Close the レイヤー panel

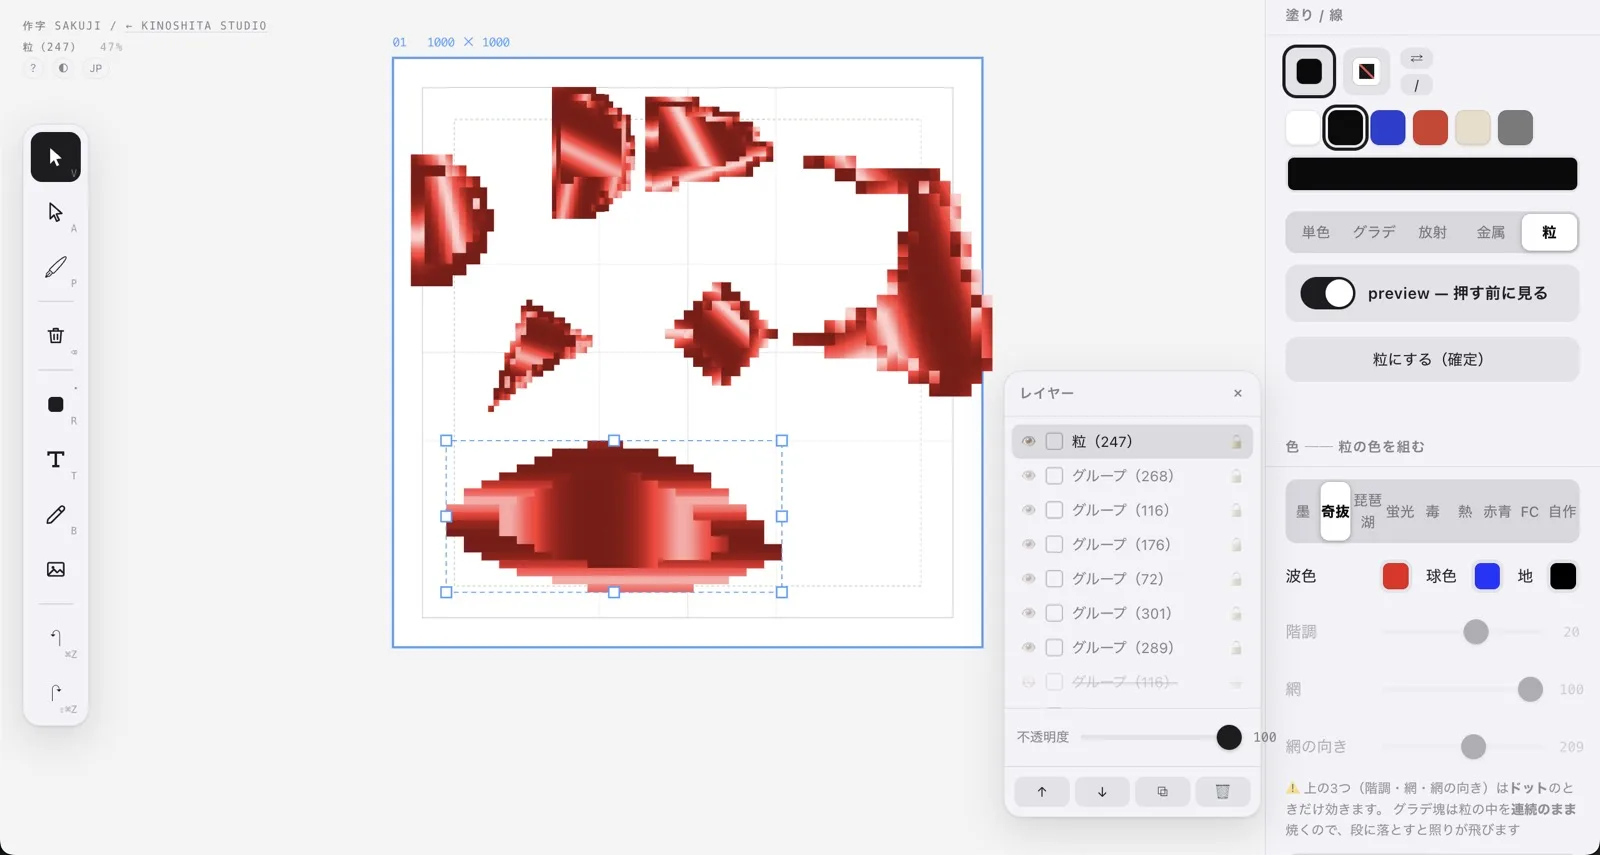[1238, 393]
